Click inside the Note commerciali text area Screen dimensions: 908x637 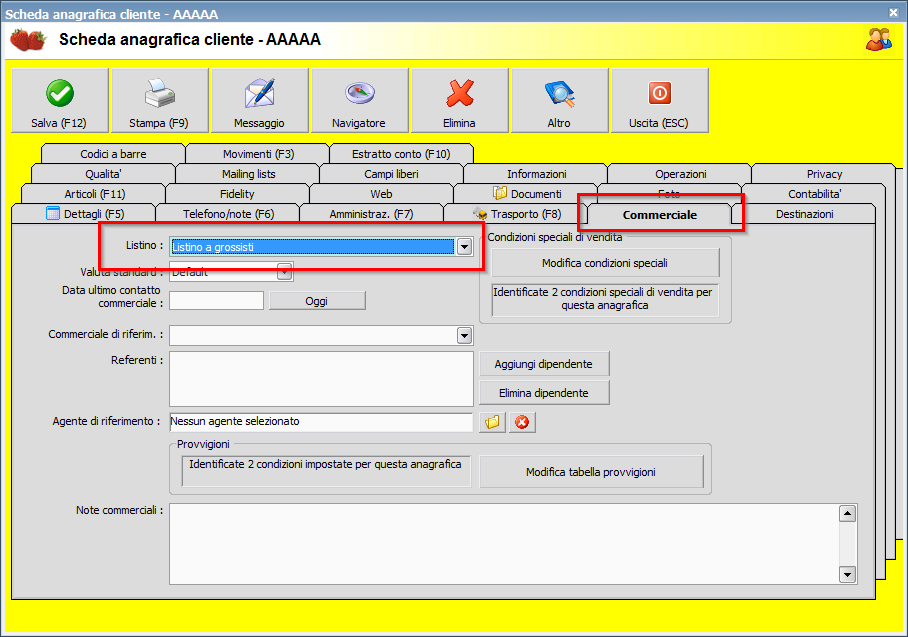[x=504, y=544]
